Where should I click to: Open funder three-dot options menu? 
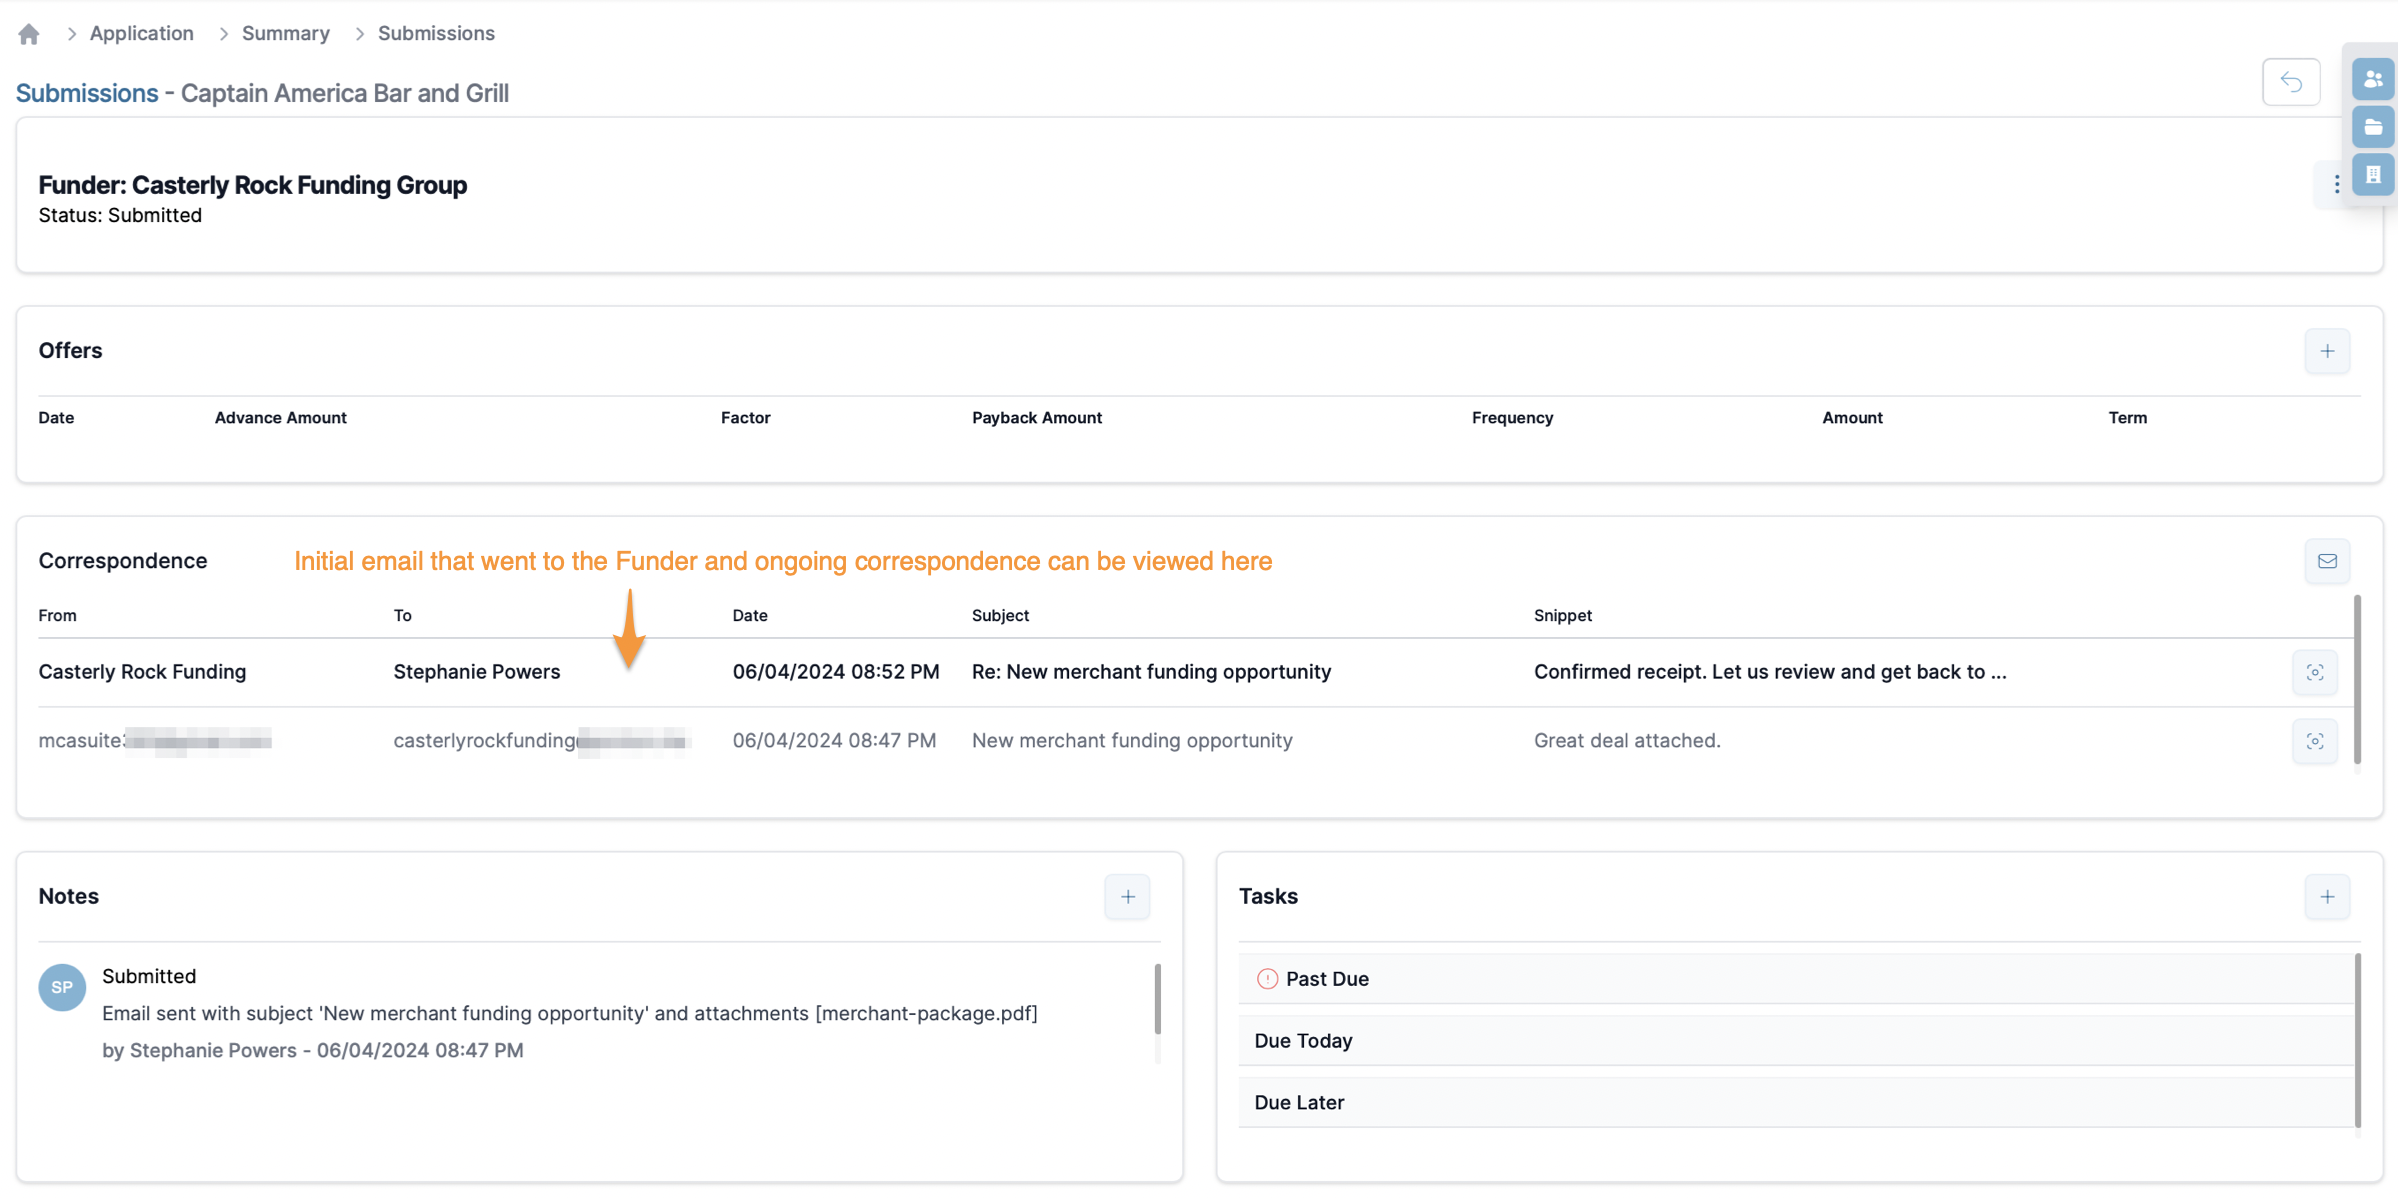pyautogui.click(x=2336, y=184)
